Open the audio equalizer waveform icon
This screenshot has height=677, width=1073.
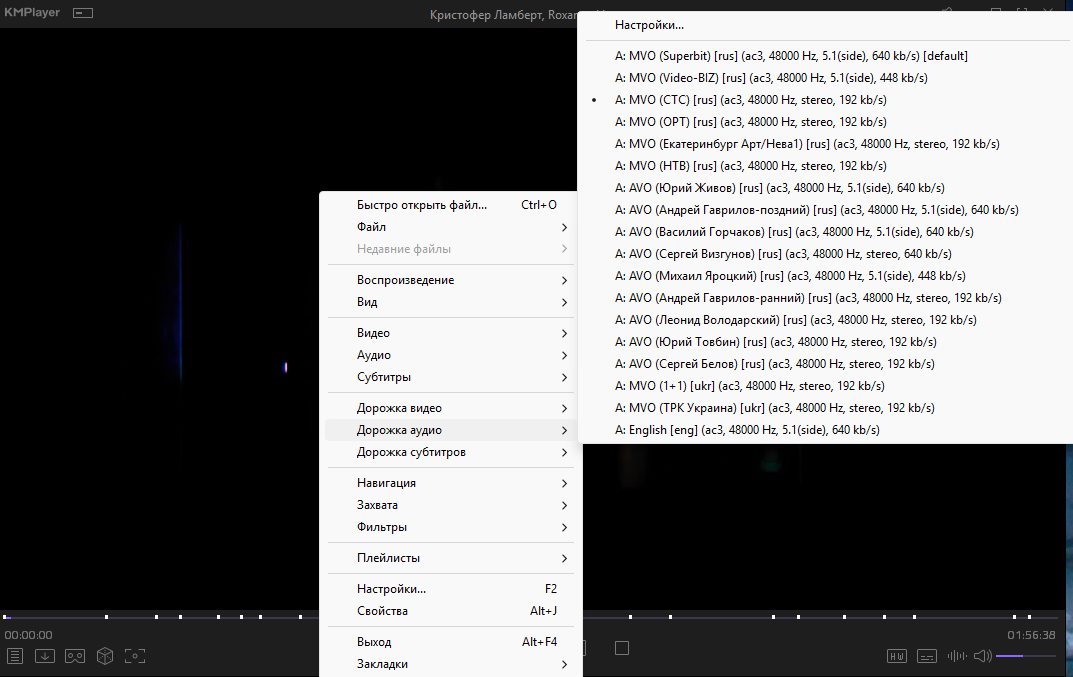pos(957,656)
